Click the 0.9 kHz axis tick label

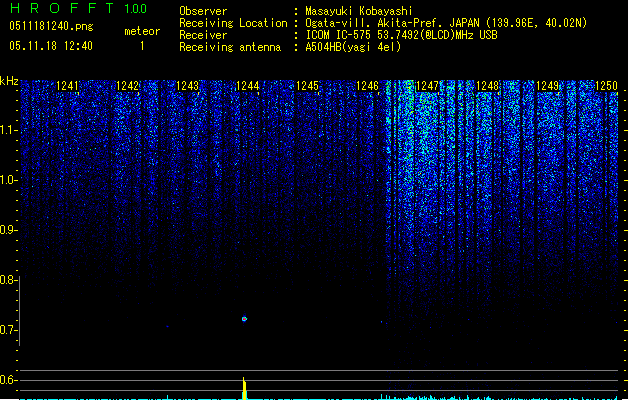(8, 230)
